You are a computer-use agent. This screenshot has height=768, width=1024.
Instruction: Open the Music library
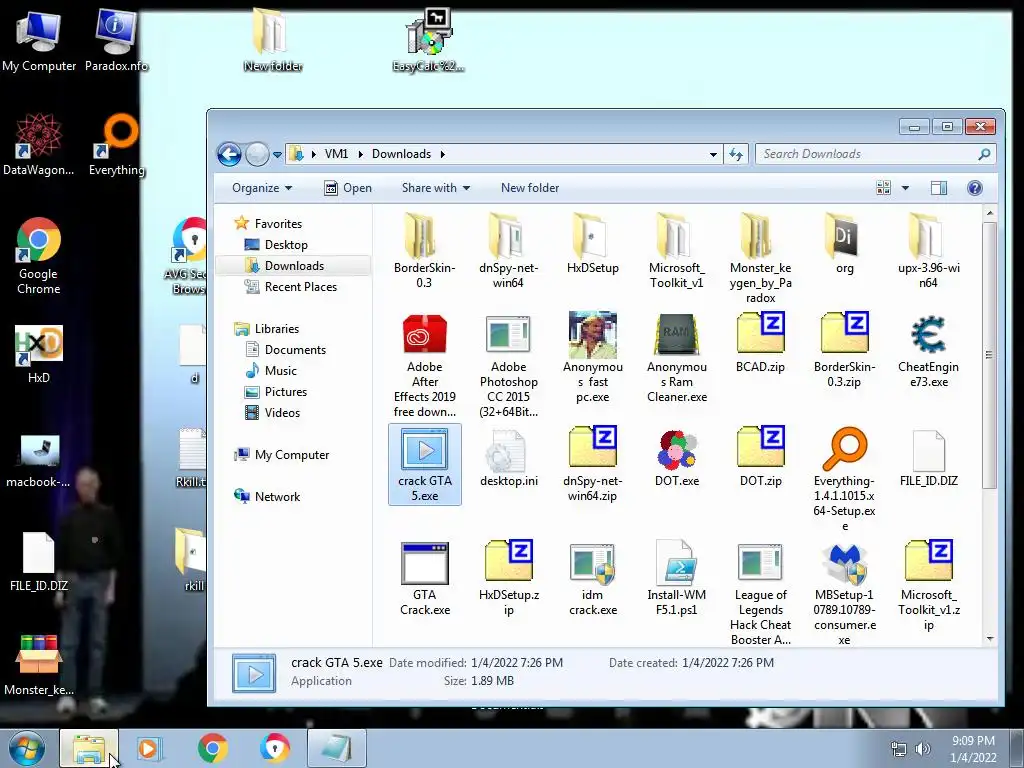click(270, 371)
